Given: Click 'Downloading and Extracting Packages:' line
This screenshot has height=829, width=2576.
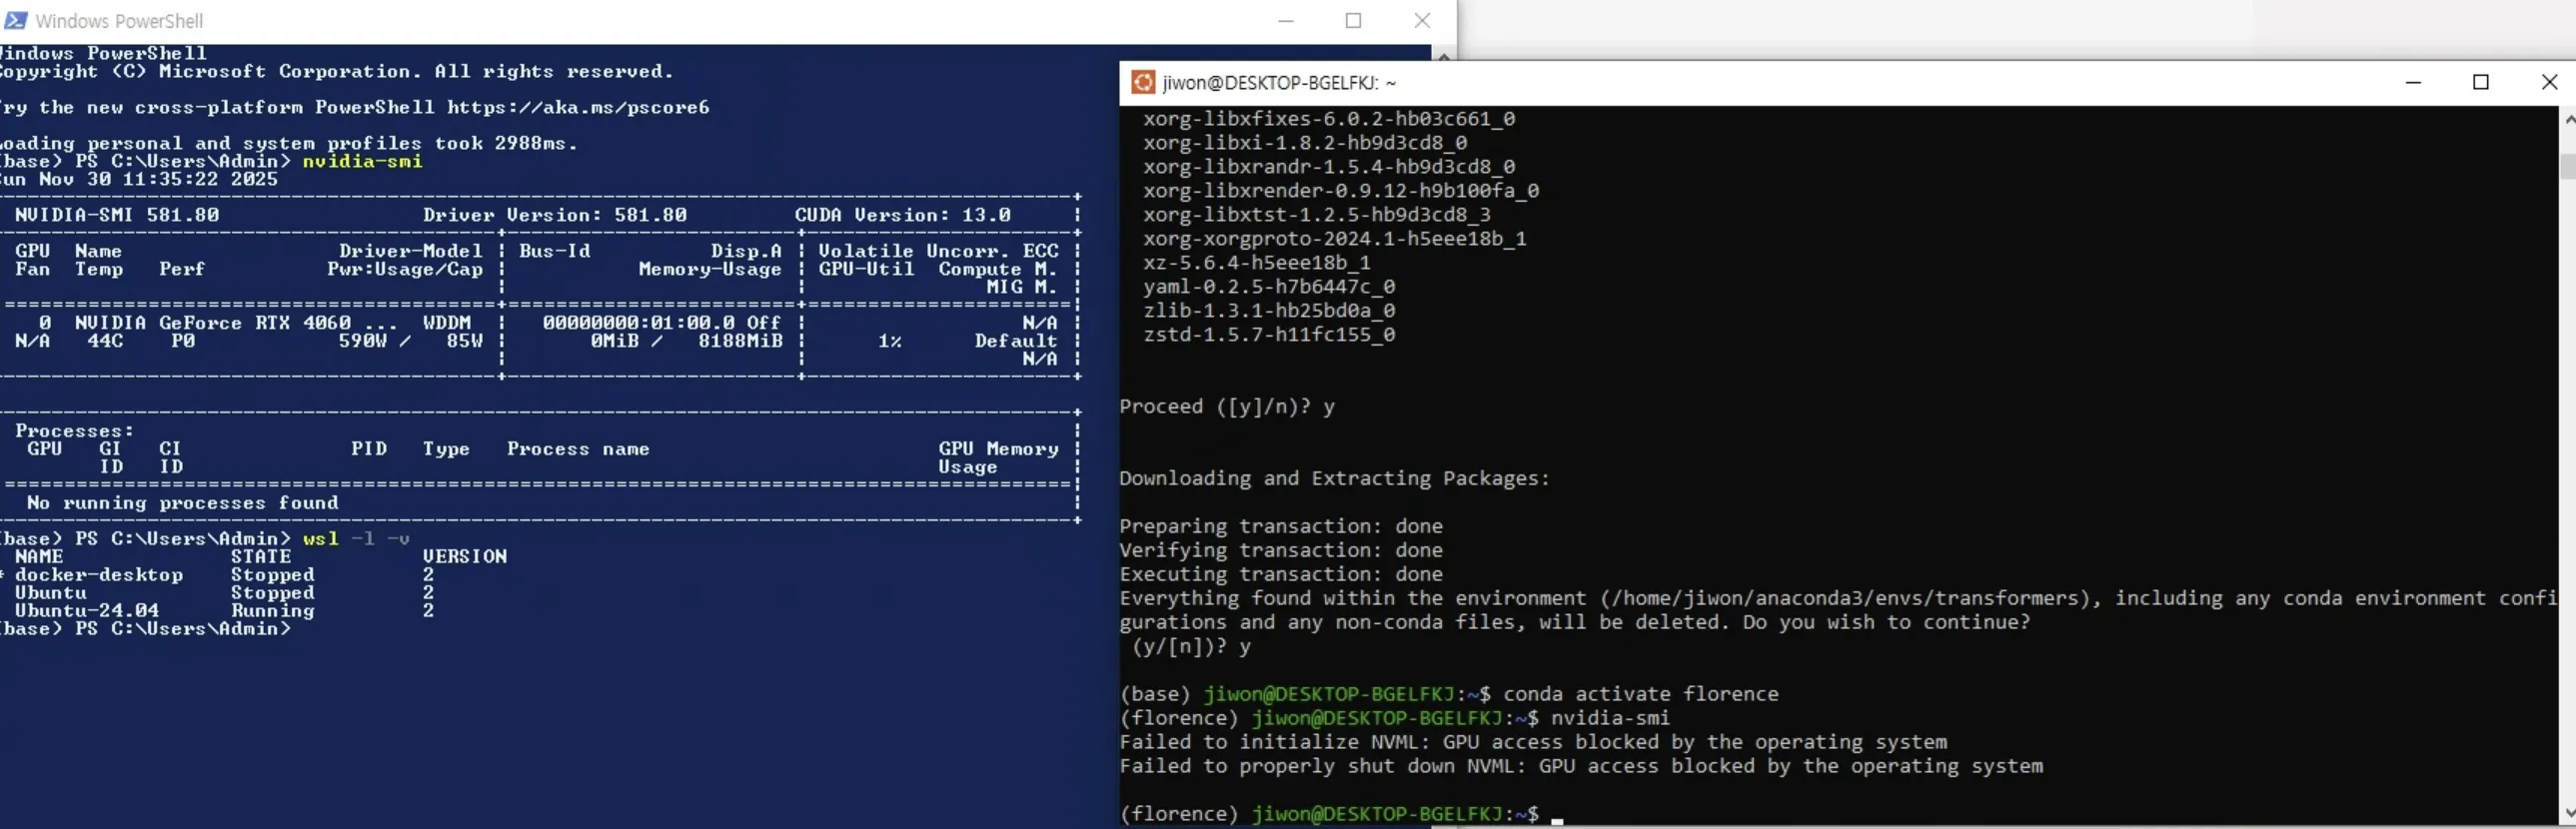Looking at the screenshot, I should [1334, 479].
